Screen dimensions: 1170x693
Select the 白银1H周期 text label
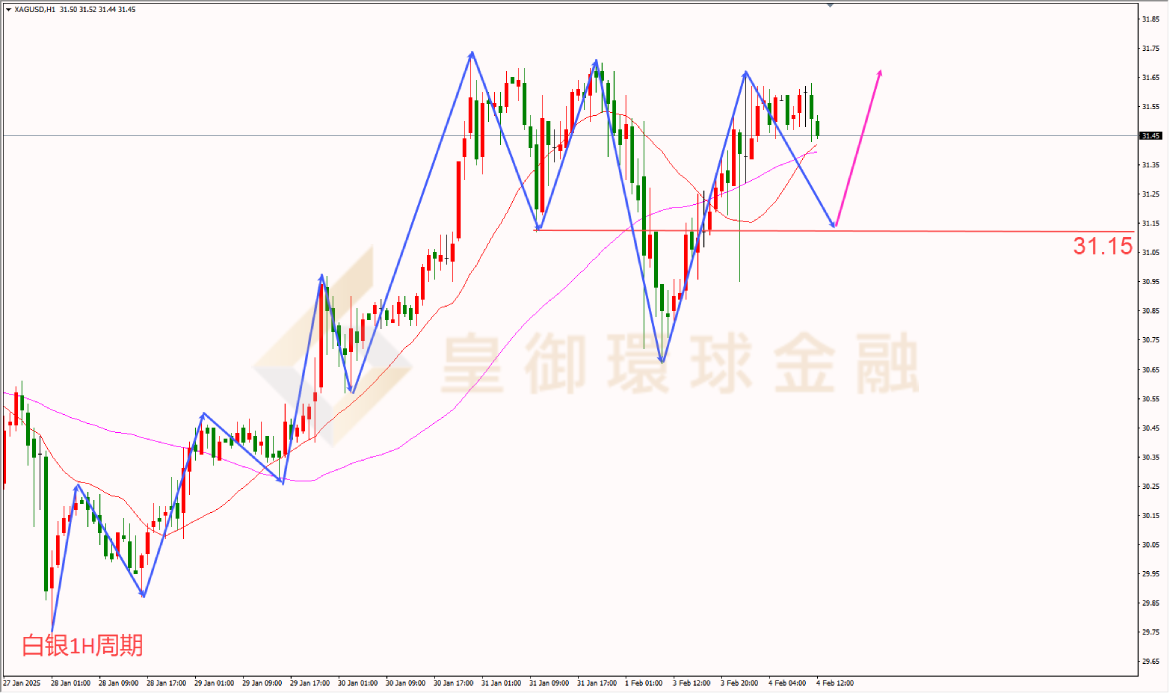(82, 645)
